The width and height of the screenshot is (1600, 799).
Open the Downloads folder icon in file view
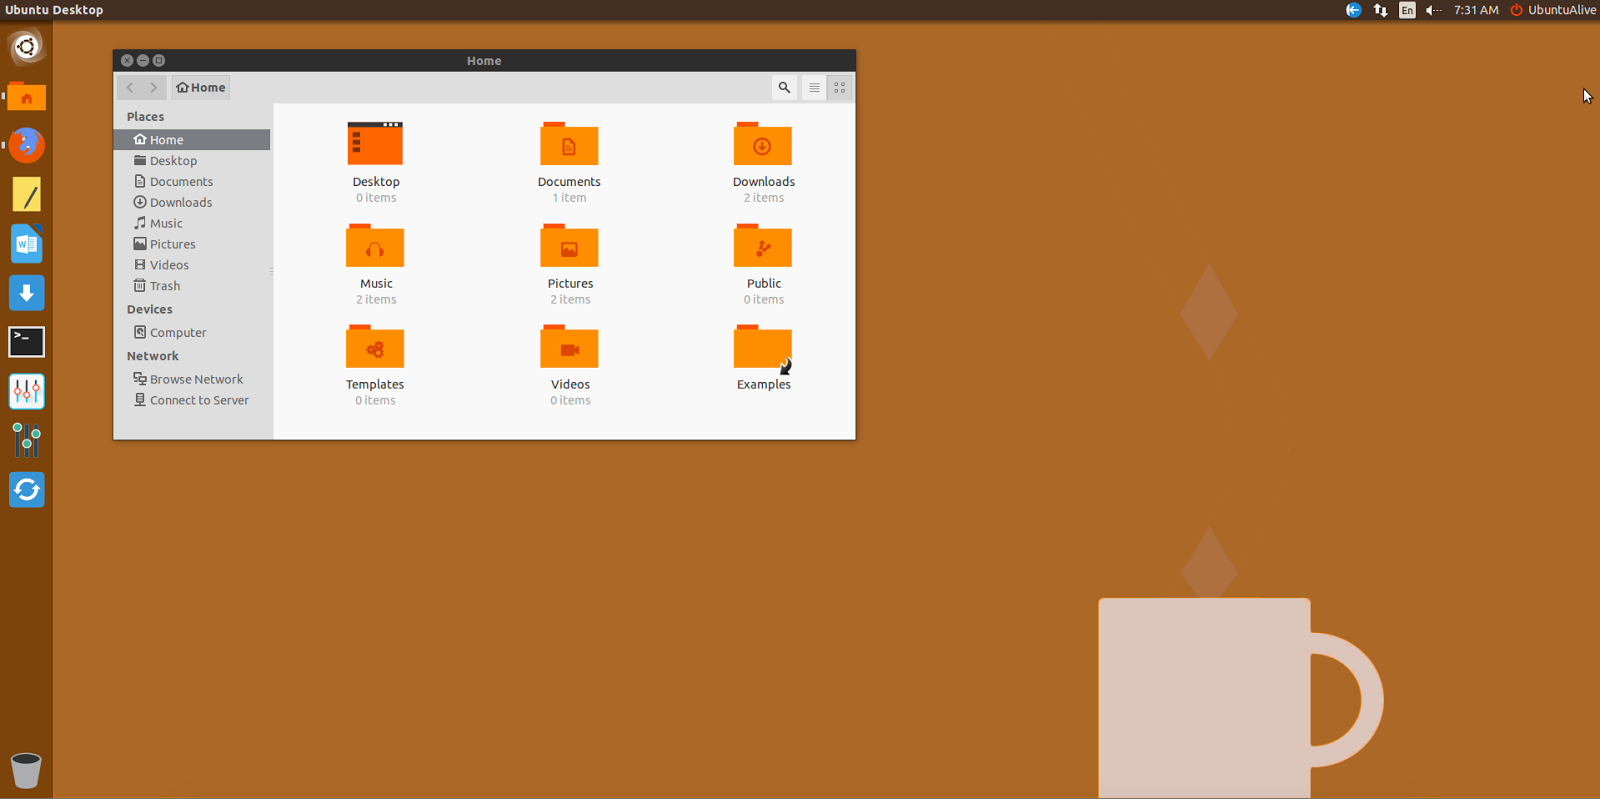(763, 144)
